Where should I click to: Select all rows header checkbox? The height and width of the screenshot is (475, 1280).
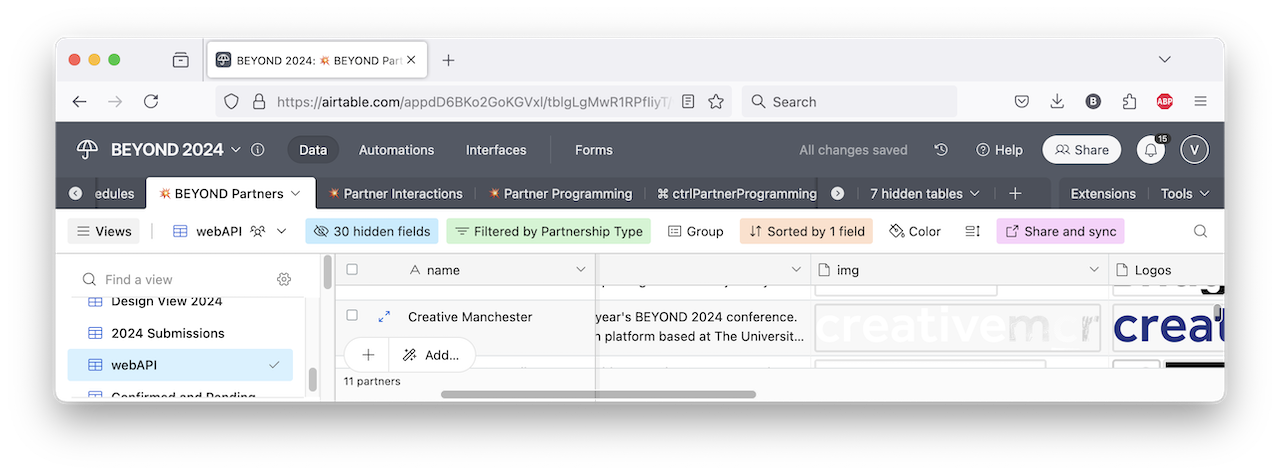pyautogui.click(x=352, y=270)
